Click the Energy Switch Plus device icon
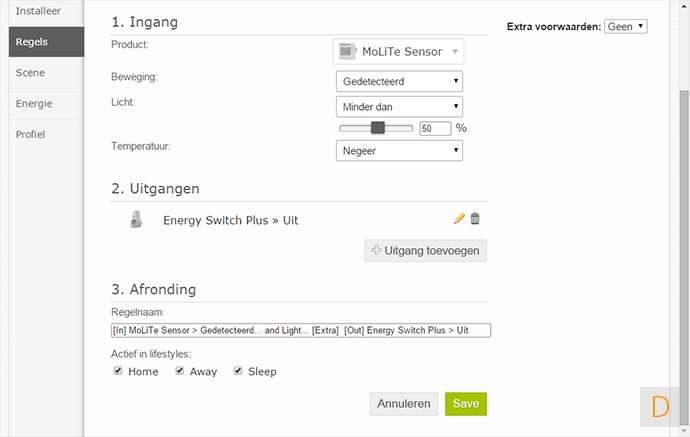Screen dimensions: 690x437 click(x=137, y=219)
